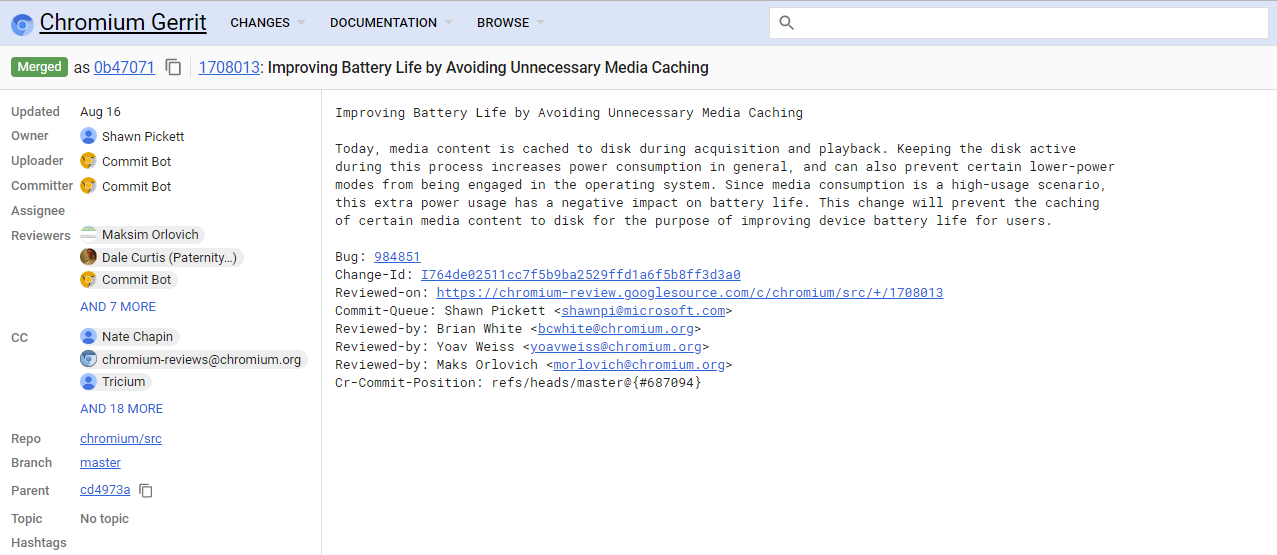1277x555 pixels.
Task: Open Bug 984851 link
Action: (397, 257)
